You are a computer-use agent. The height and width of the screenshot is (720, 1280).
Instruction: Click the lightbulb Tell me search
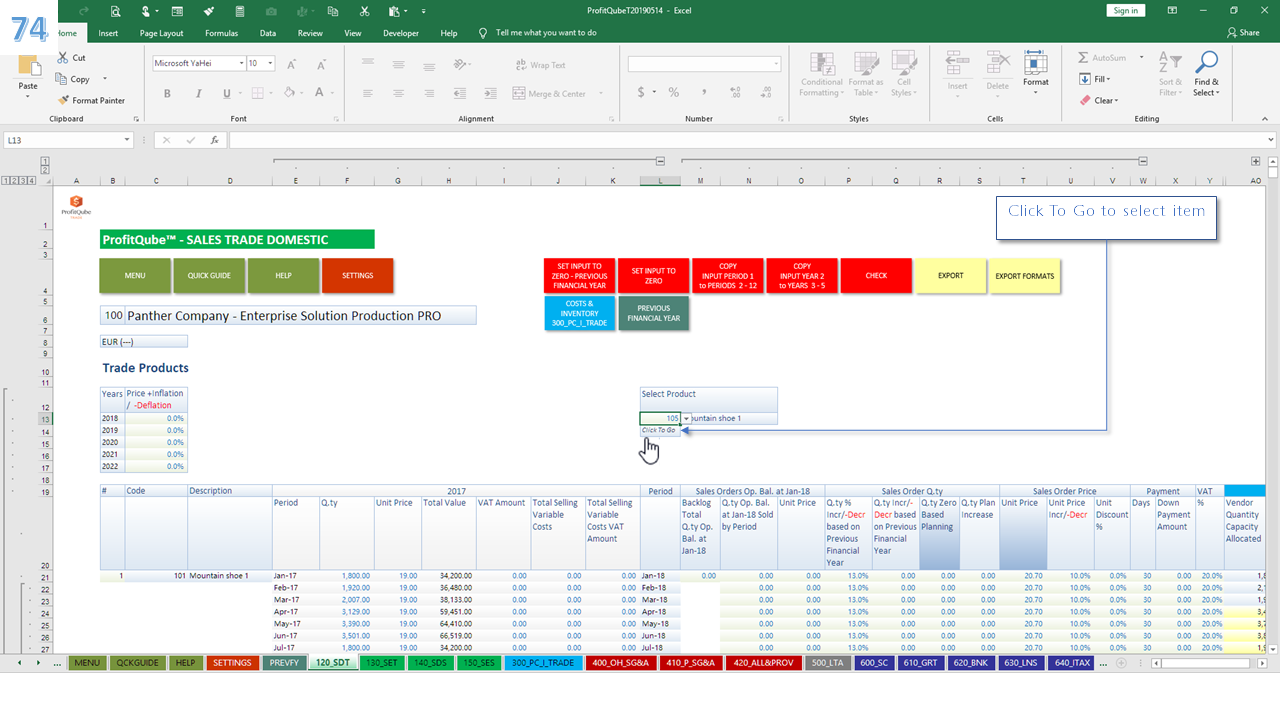(x=483, y=33)
